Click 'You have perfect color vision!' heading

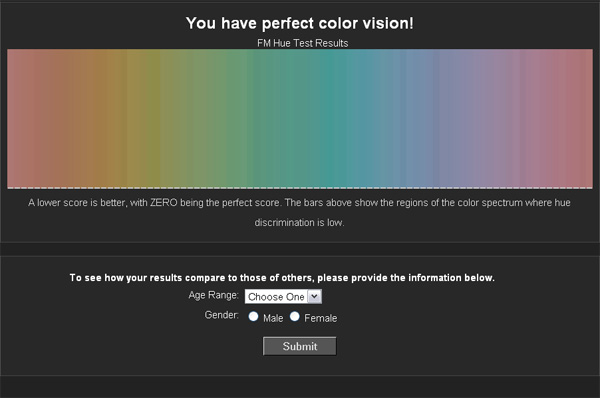[x=300, y=23]
